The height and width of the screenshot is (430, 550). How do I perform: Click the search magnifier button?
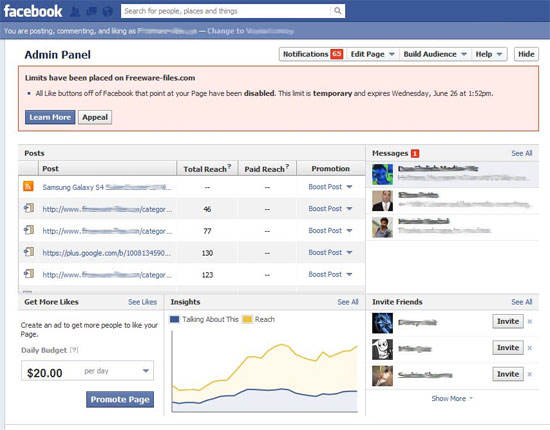point(337,11)
